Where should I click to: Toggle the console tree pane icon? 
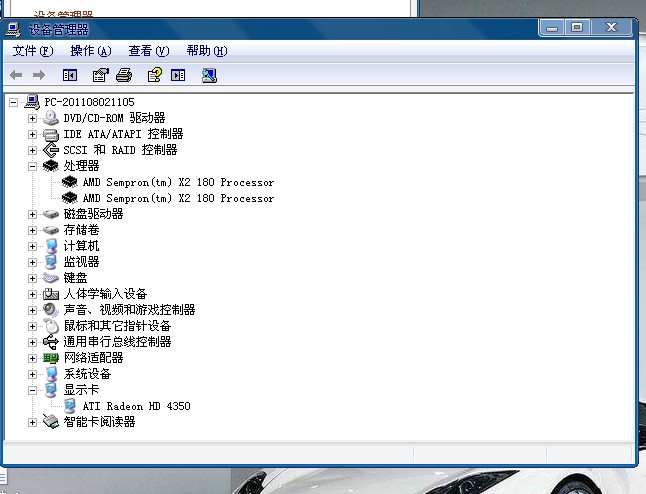70,75
